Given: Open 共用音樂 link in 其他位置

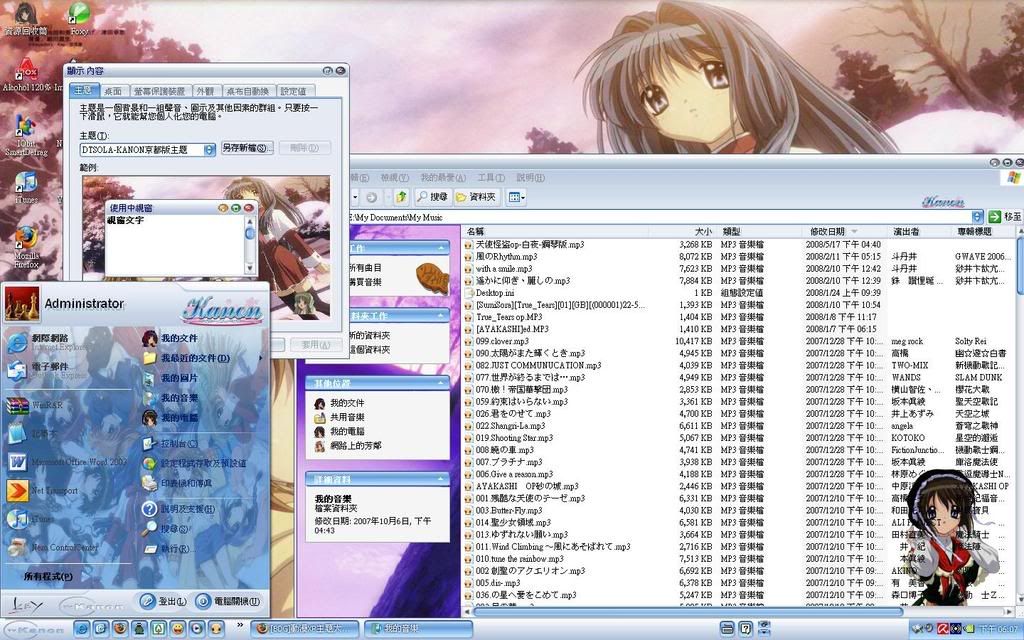Looking at the screenshot, I should (x=347, y=417).
